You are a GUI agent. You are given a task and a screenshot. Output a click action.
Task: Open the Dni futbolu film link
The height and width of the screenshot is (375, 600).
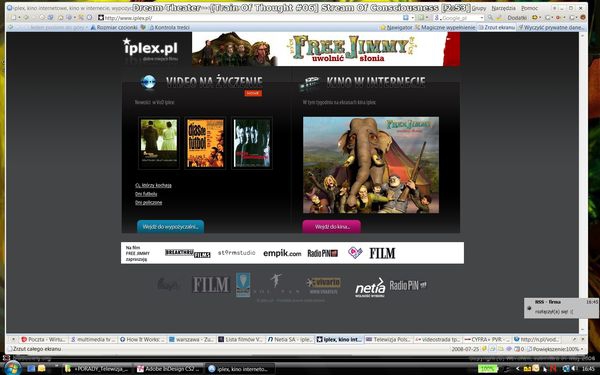146,194
